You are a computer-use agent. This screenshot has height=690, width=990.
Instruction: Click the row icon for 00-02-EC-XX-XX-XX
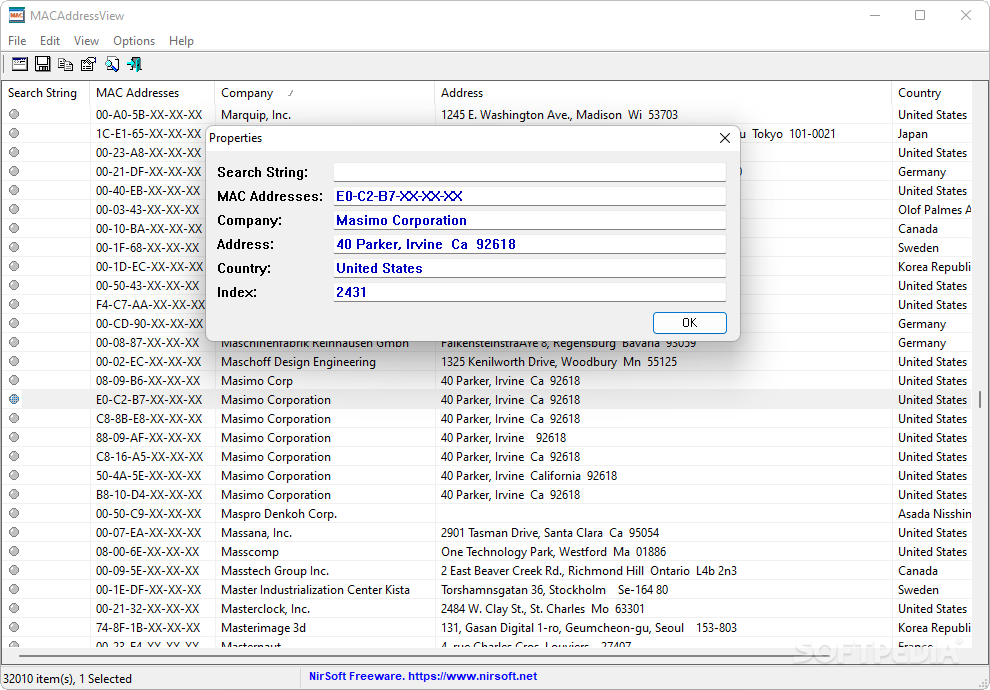point(14,361)
